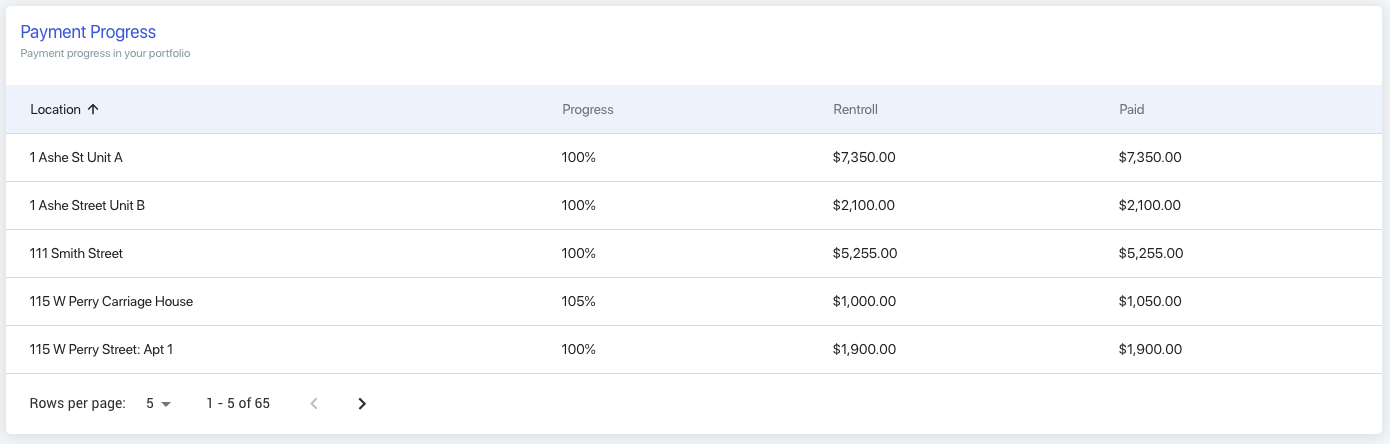Image resolution: width=1390 pixels, height=444 pixels.
Task: Click the 105% progress value
Action: [x=579, y=302]
